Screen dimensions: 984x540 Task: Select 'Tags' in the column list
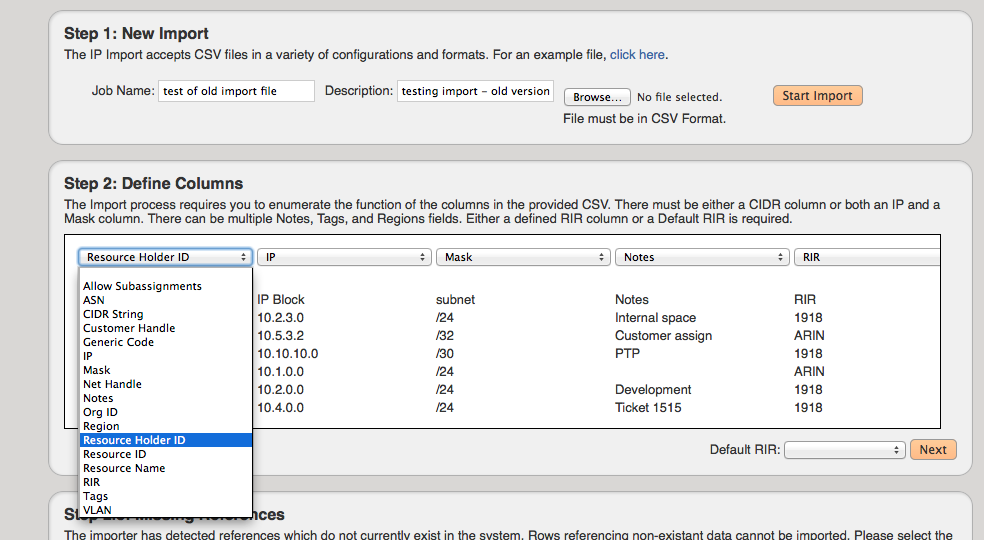click(96, 496)
